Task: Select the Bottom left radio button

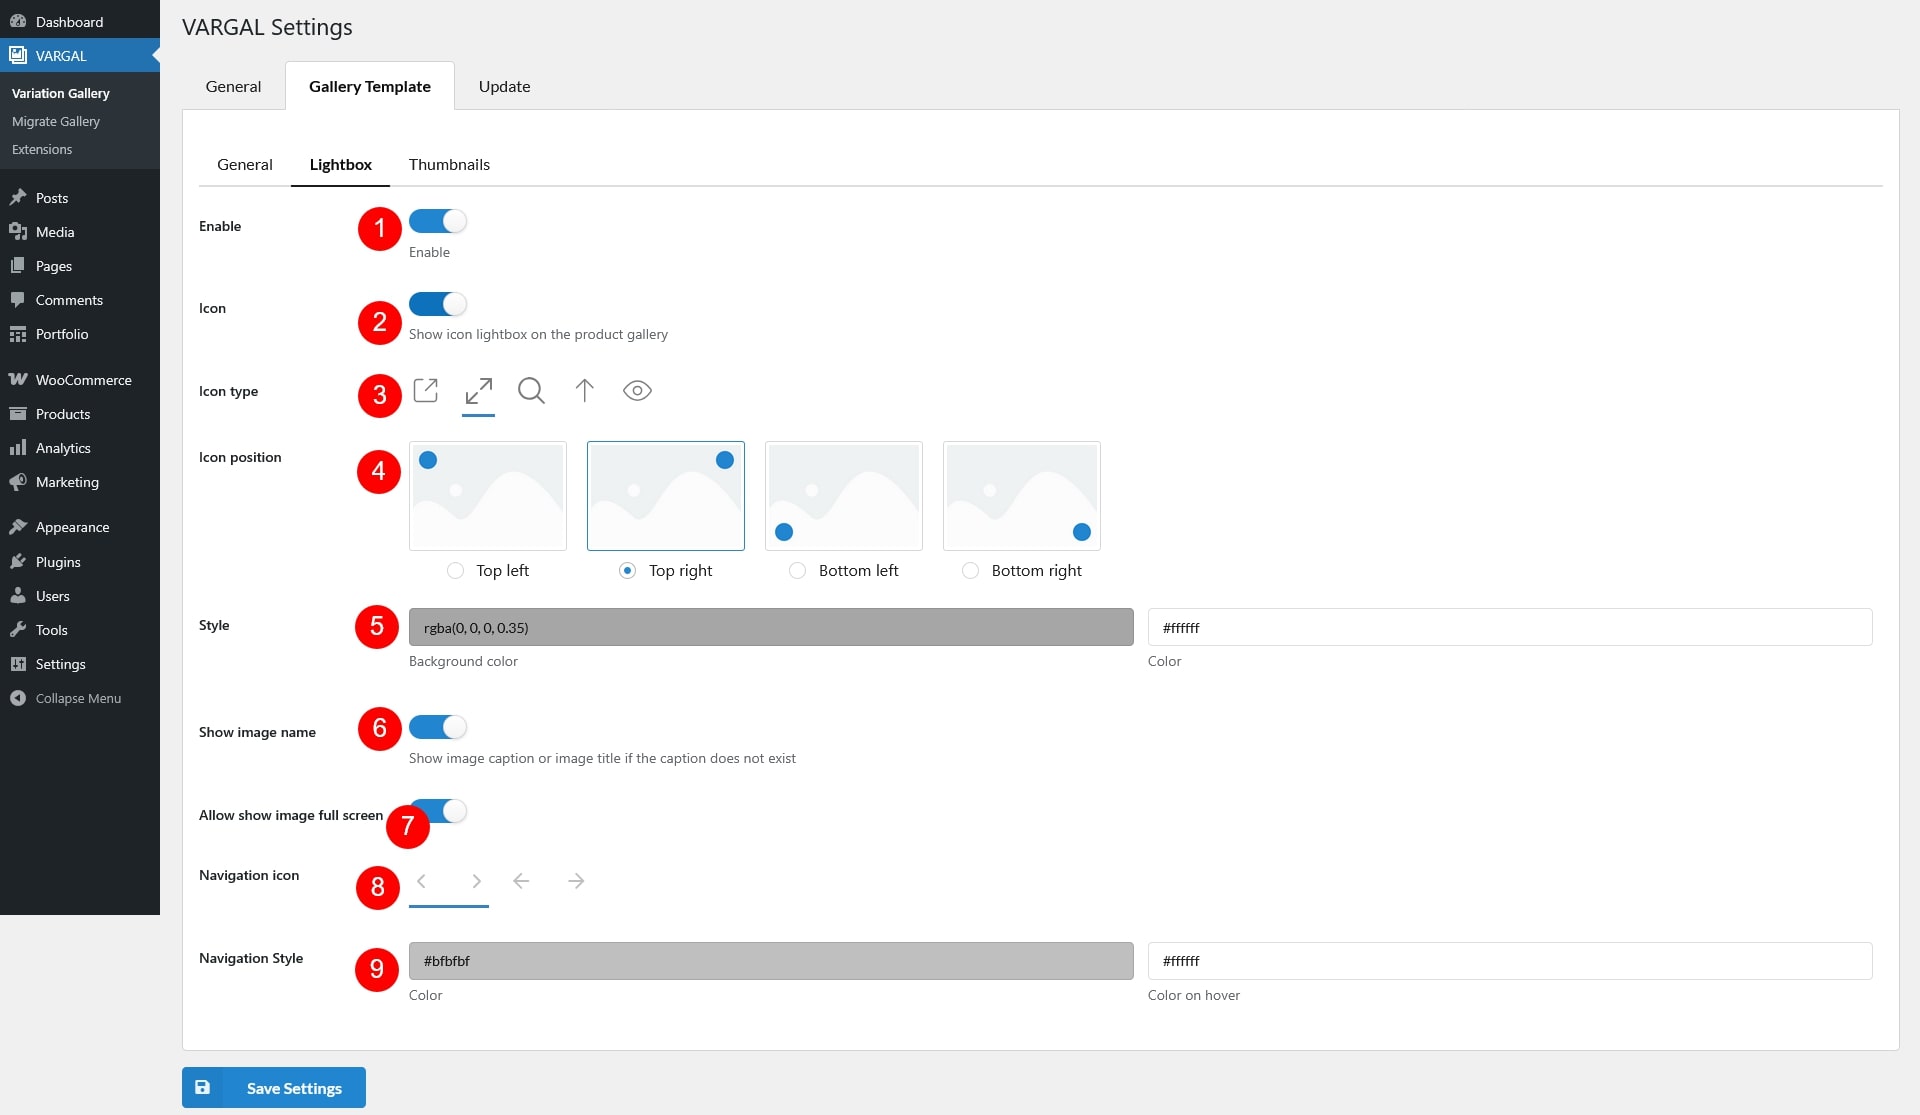Action: (x=797, y=570)
